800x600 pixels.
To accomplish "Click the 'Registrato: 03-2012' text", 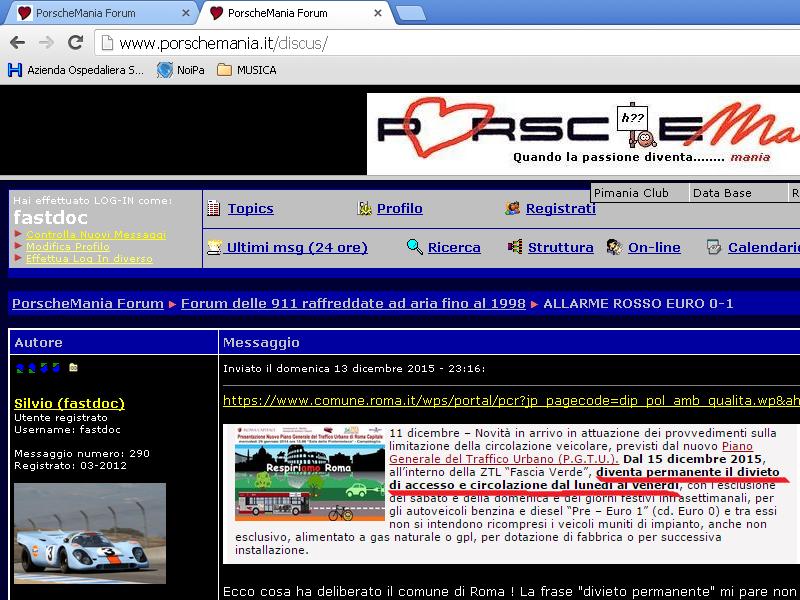I will [70, 465].
